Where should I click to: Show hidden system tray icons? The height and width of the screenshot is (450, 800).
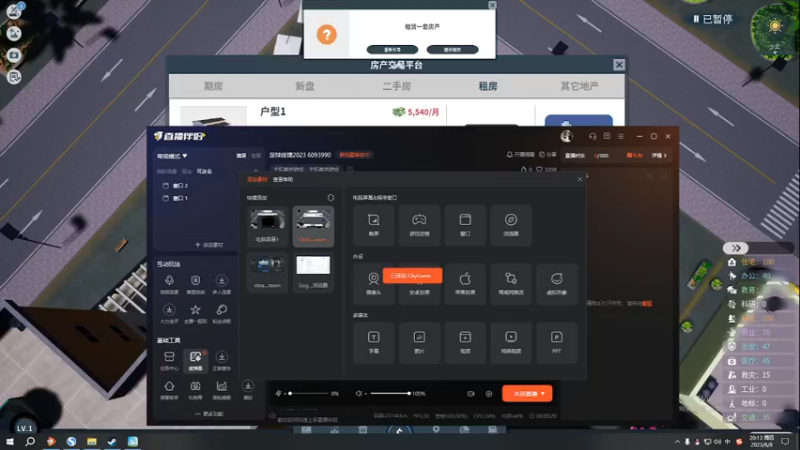[678, 442]
